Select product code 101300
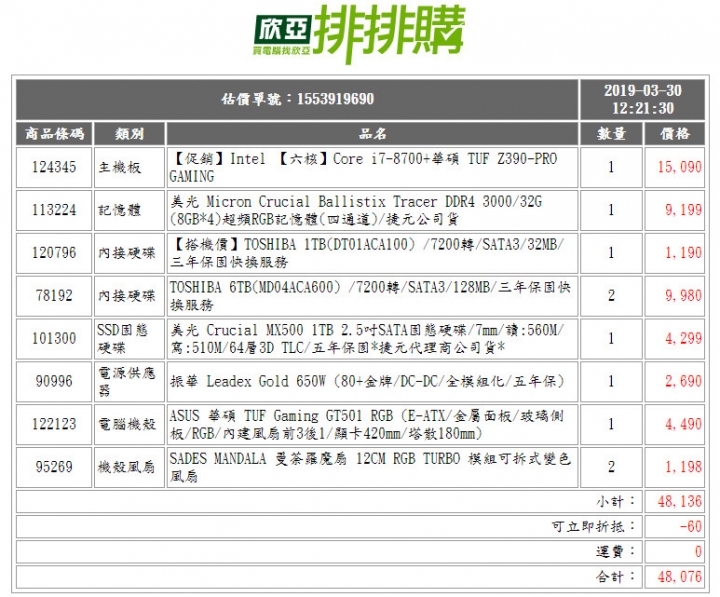Viewport: 720px width, 597px height. [54, 338]
